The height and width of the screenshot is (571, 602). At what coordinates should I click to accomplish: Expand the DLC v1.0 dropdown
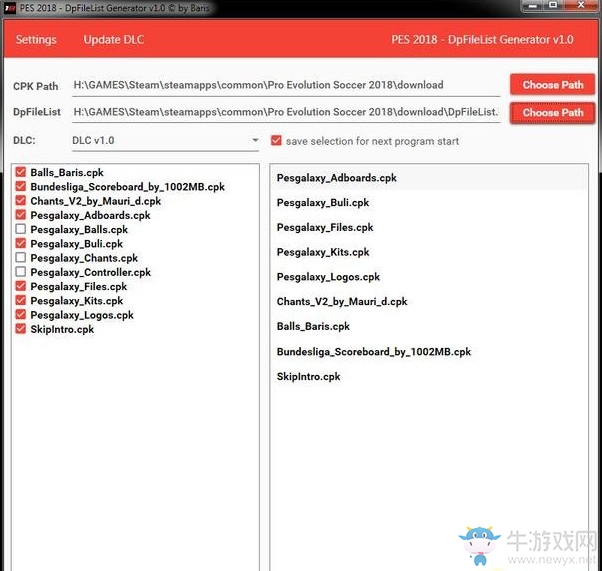(x=165, y=141)
